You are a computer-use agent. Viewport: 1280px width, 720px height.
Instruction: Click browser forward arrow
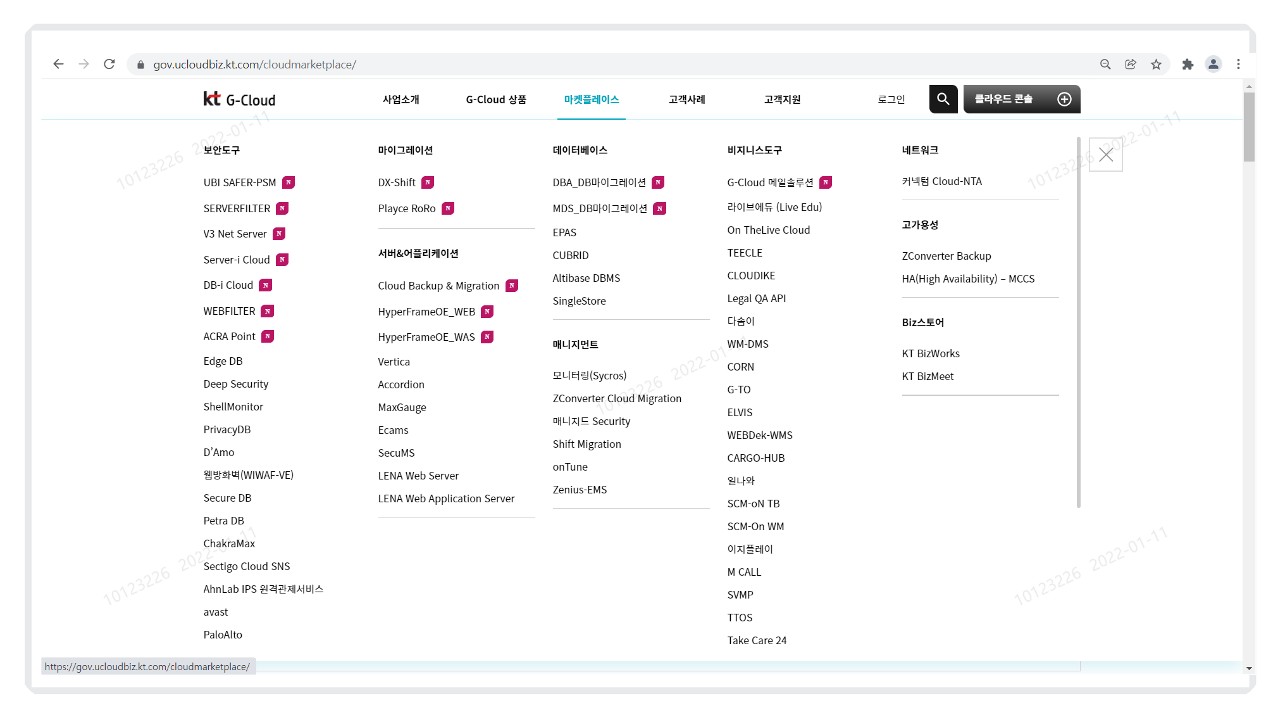(x=84, y=64)
